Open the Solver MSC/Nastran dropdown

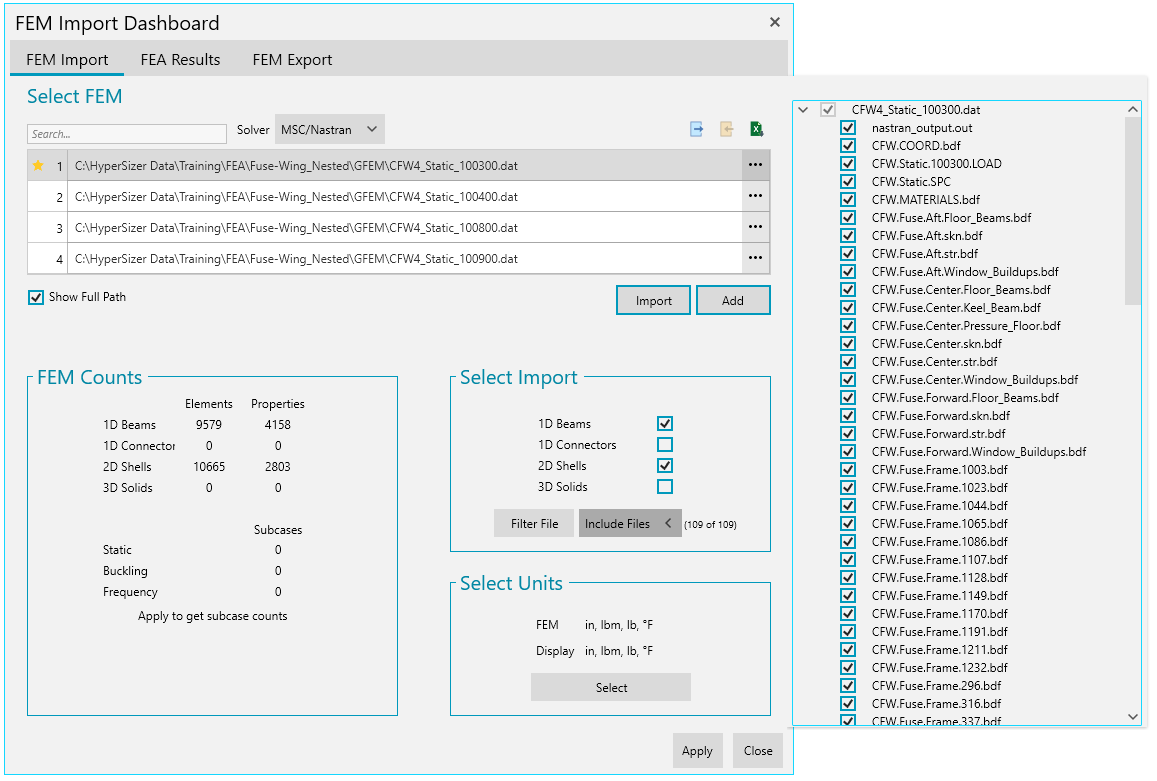tap(330, 129)
